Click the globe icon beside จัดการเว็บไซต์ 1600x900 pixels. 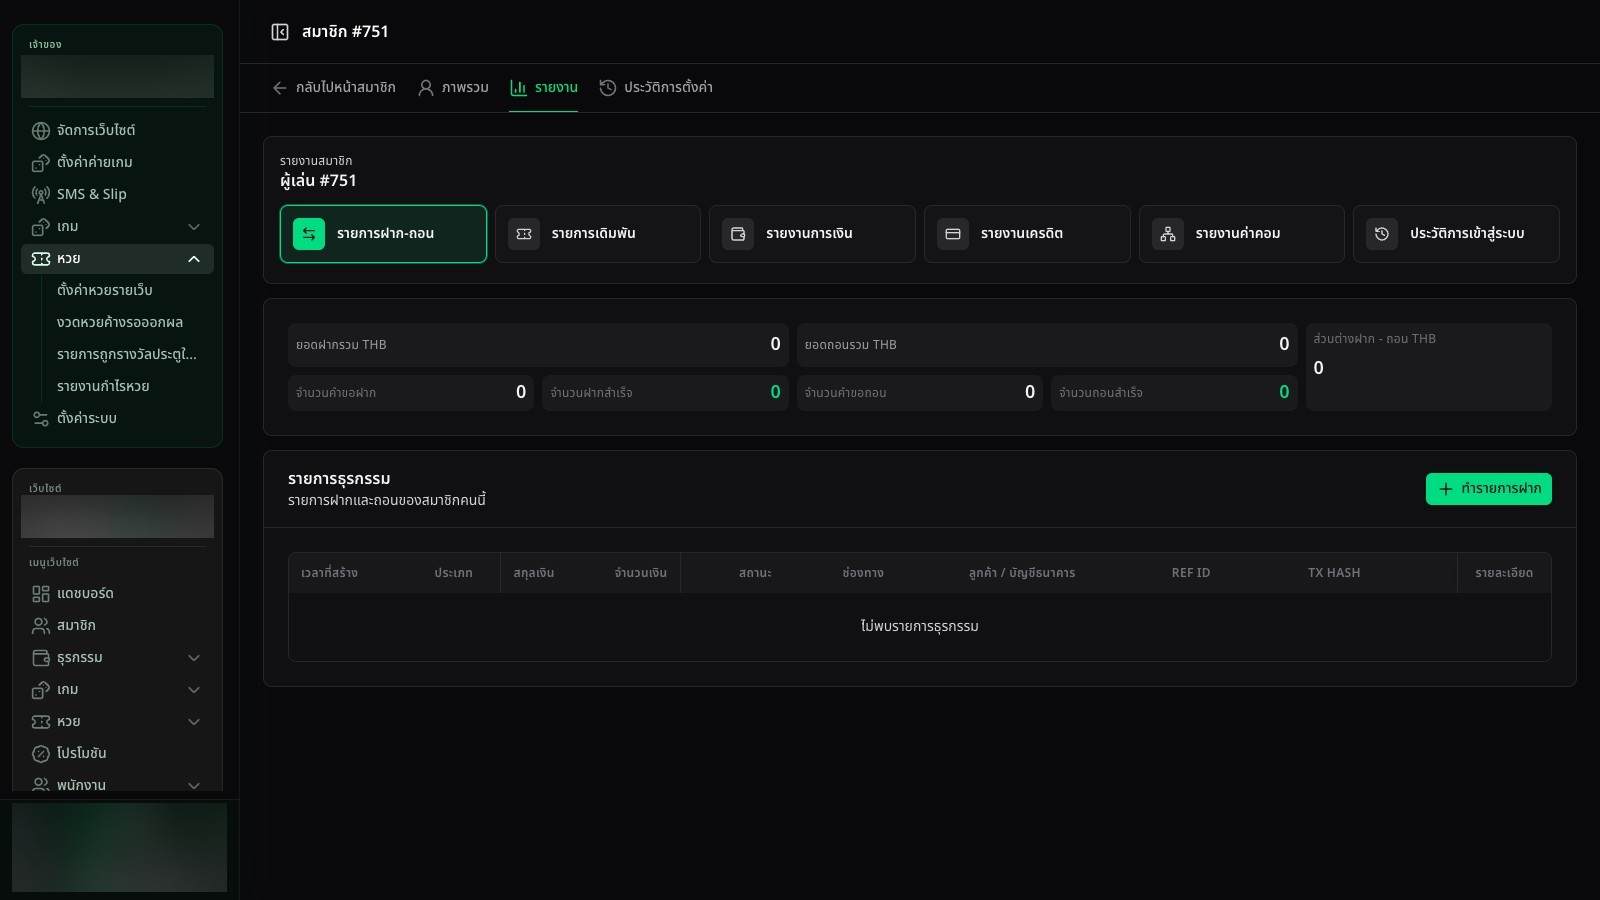(x=41, y=131)
